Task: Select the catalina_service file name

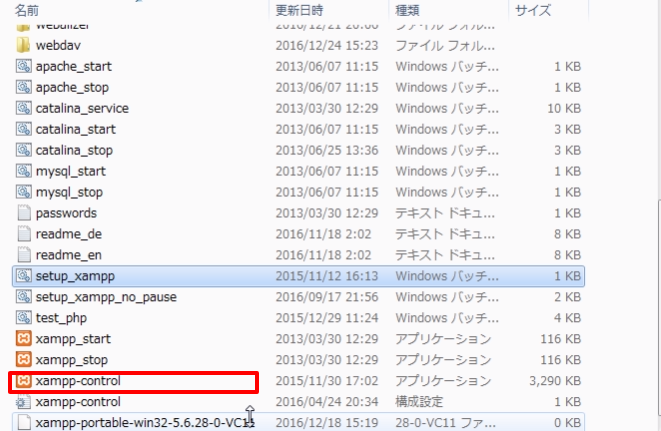Action: coord(82,108)
